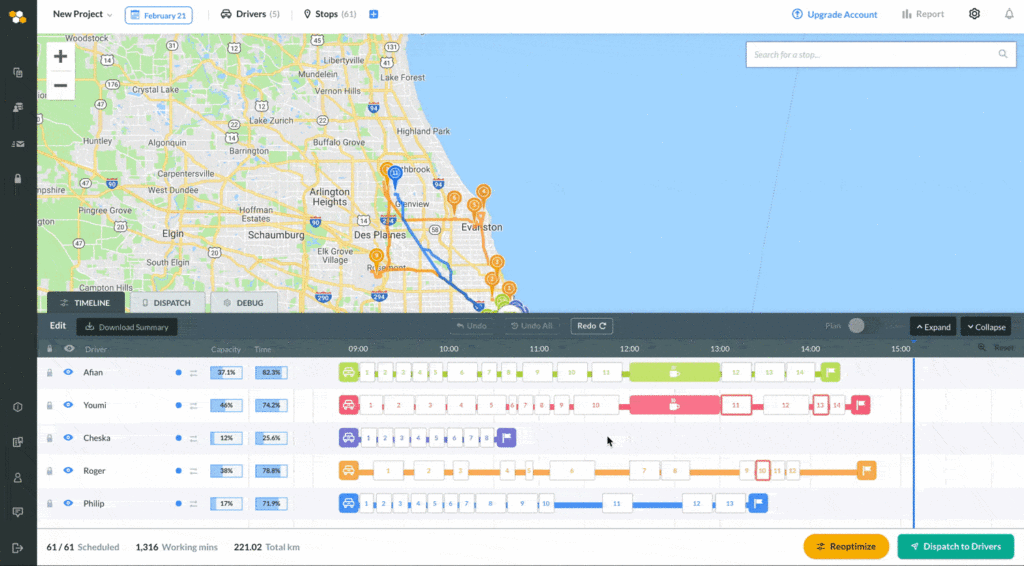Click Dispatch to Drivers button
The width and height of the screenshot is (1024, 566).
[x=956, y=546]
